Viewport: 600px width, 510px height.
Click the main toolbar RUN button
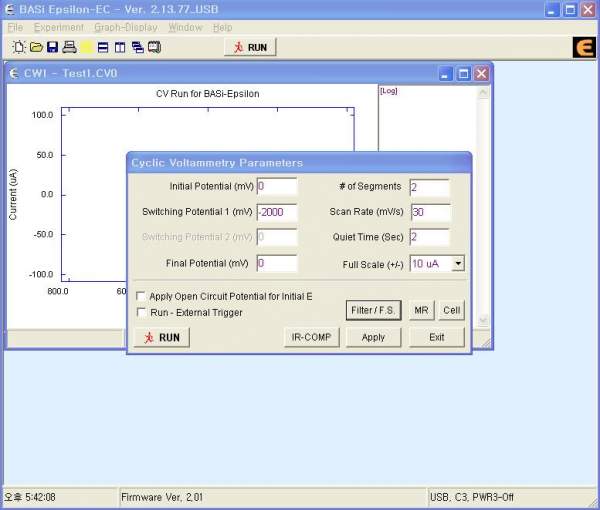tap(250, 47)
